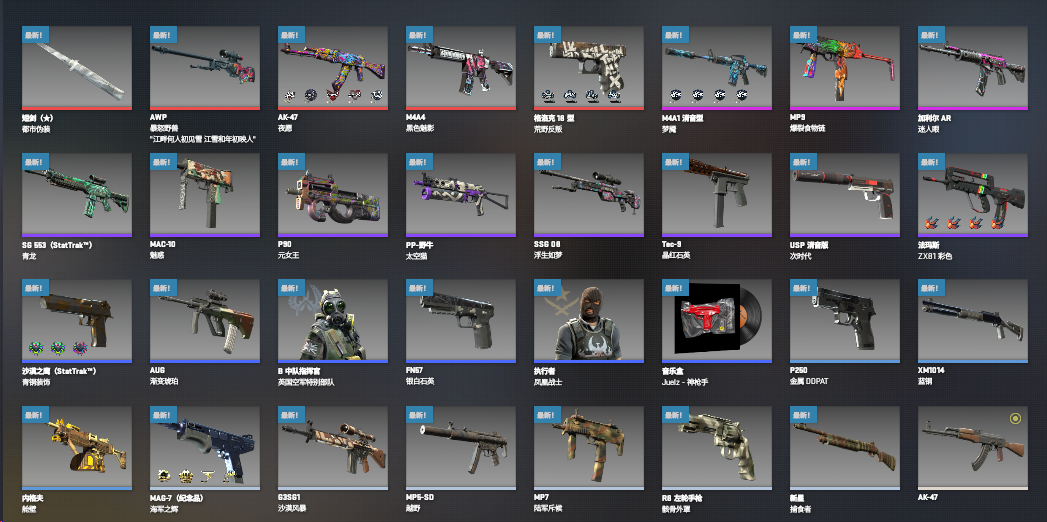1047x522 pixels.
Task: Click first sticker icon on colorful AK-47
Action: tap(290, 95)
